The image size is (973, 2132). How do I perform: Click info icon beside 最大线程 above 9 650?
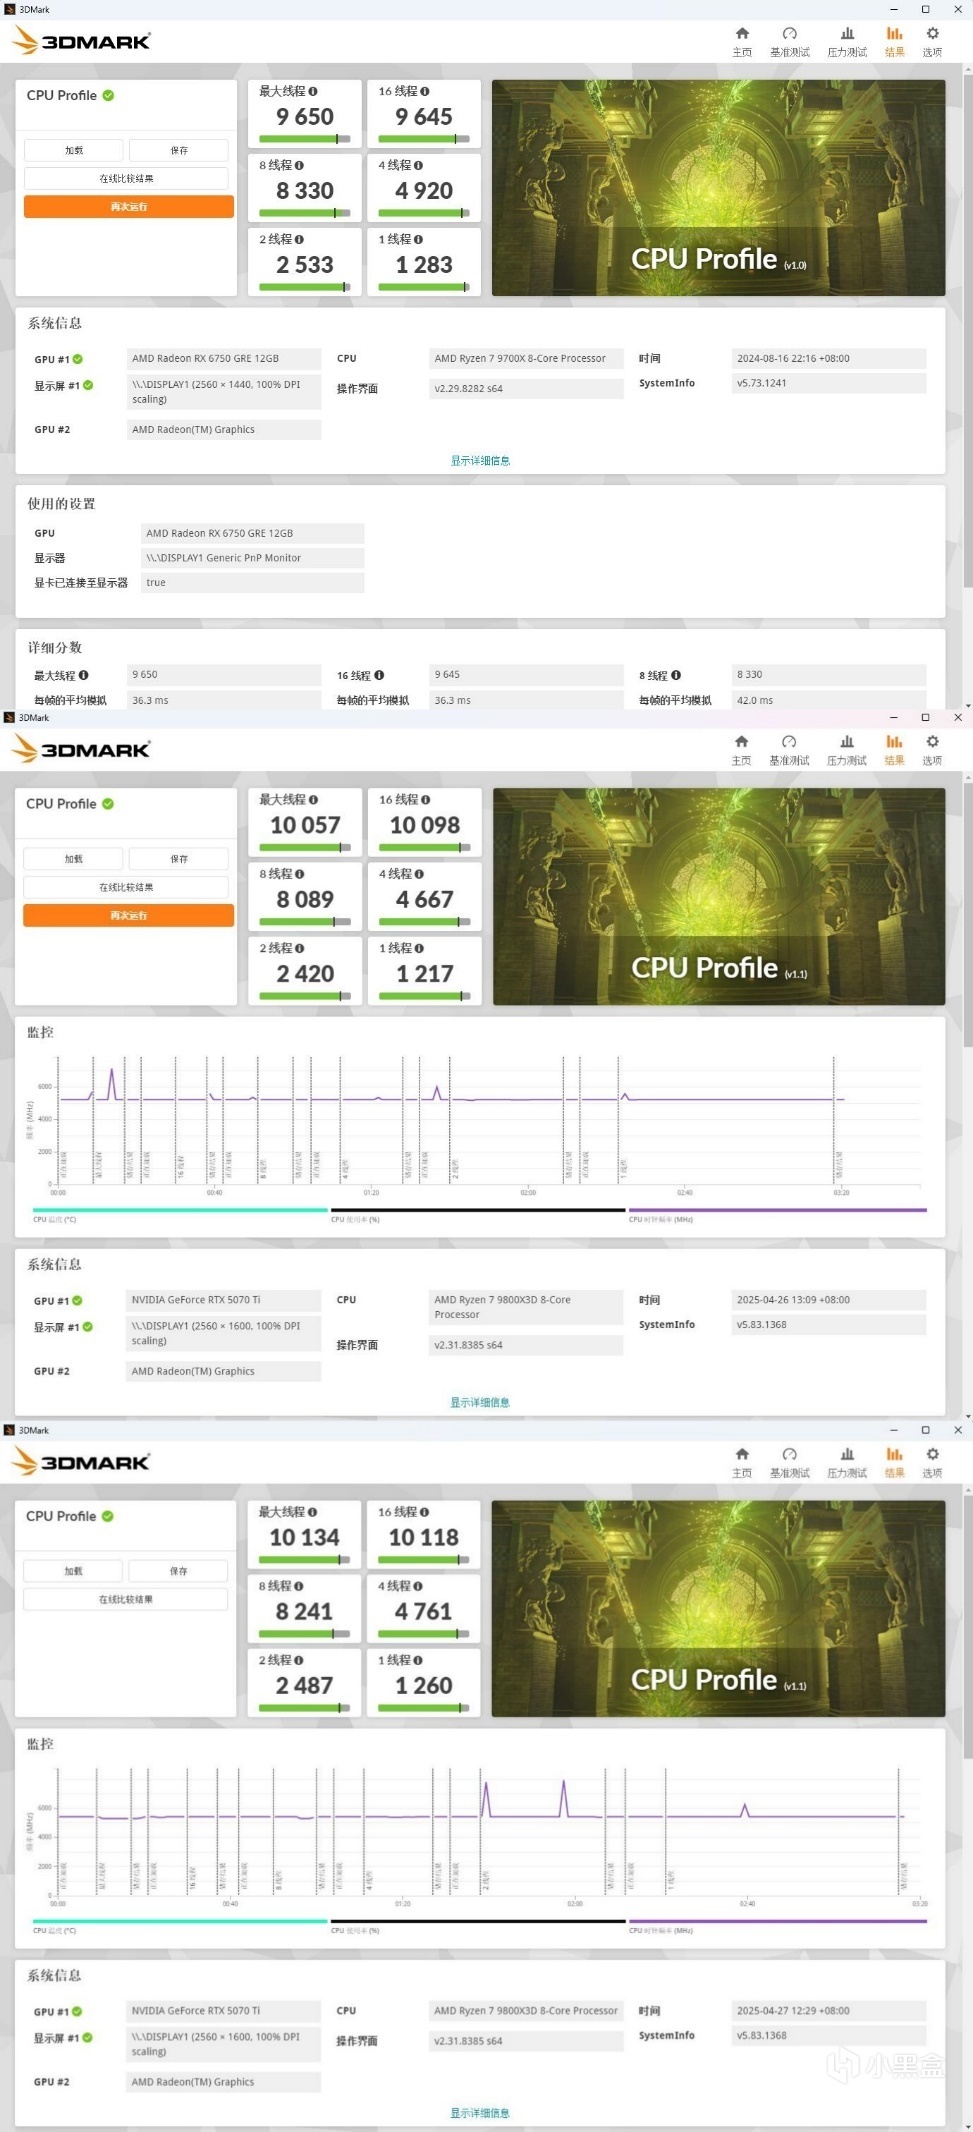pos(313,91)
